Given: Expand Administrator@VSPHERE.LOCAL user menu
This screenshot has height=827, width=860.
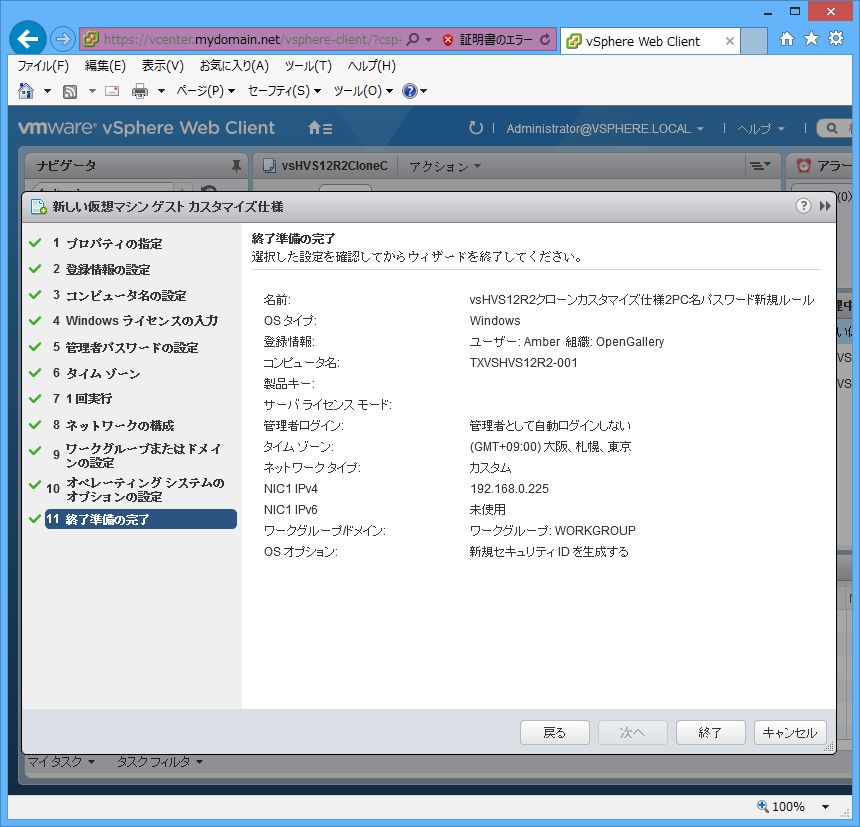Looking at the screenshot, I should point(605,129).
